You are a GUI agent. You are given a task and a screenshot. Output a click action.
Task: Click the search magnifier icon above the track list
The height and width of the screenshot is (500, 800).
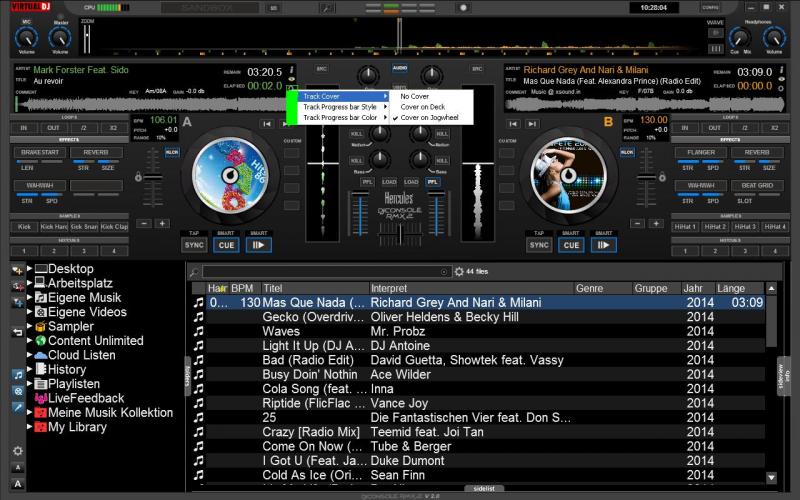(444, 271)
